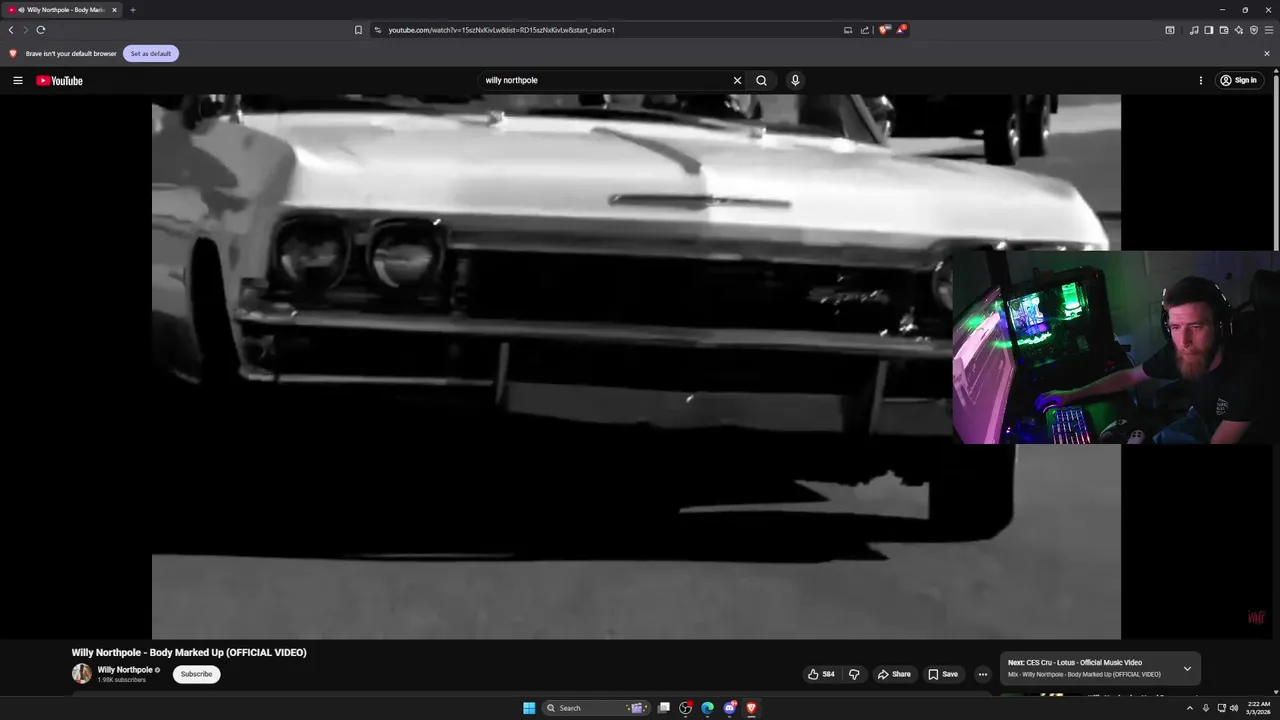Open Brave Leo AI sparkle icon

click(1239, 30)
